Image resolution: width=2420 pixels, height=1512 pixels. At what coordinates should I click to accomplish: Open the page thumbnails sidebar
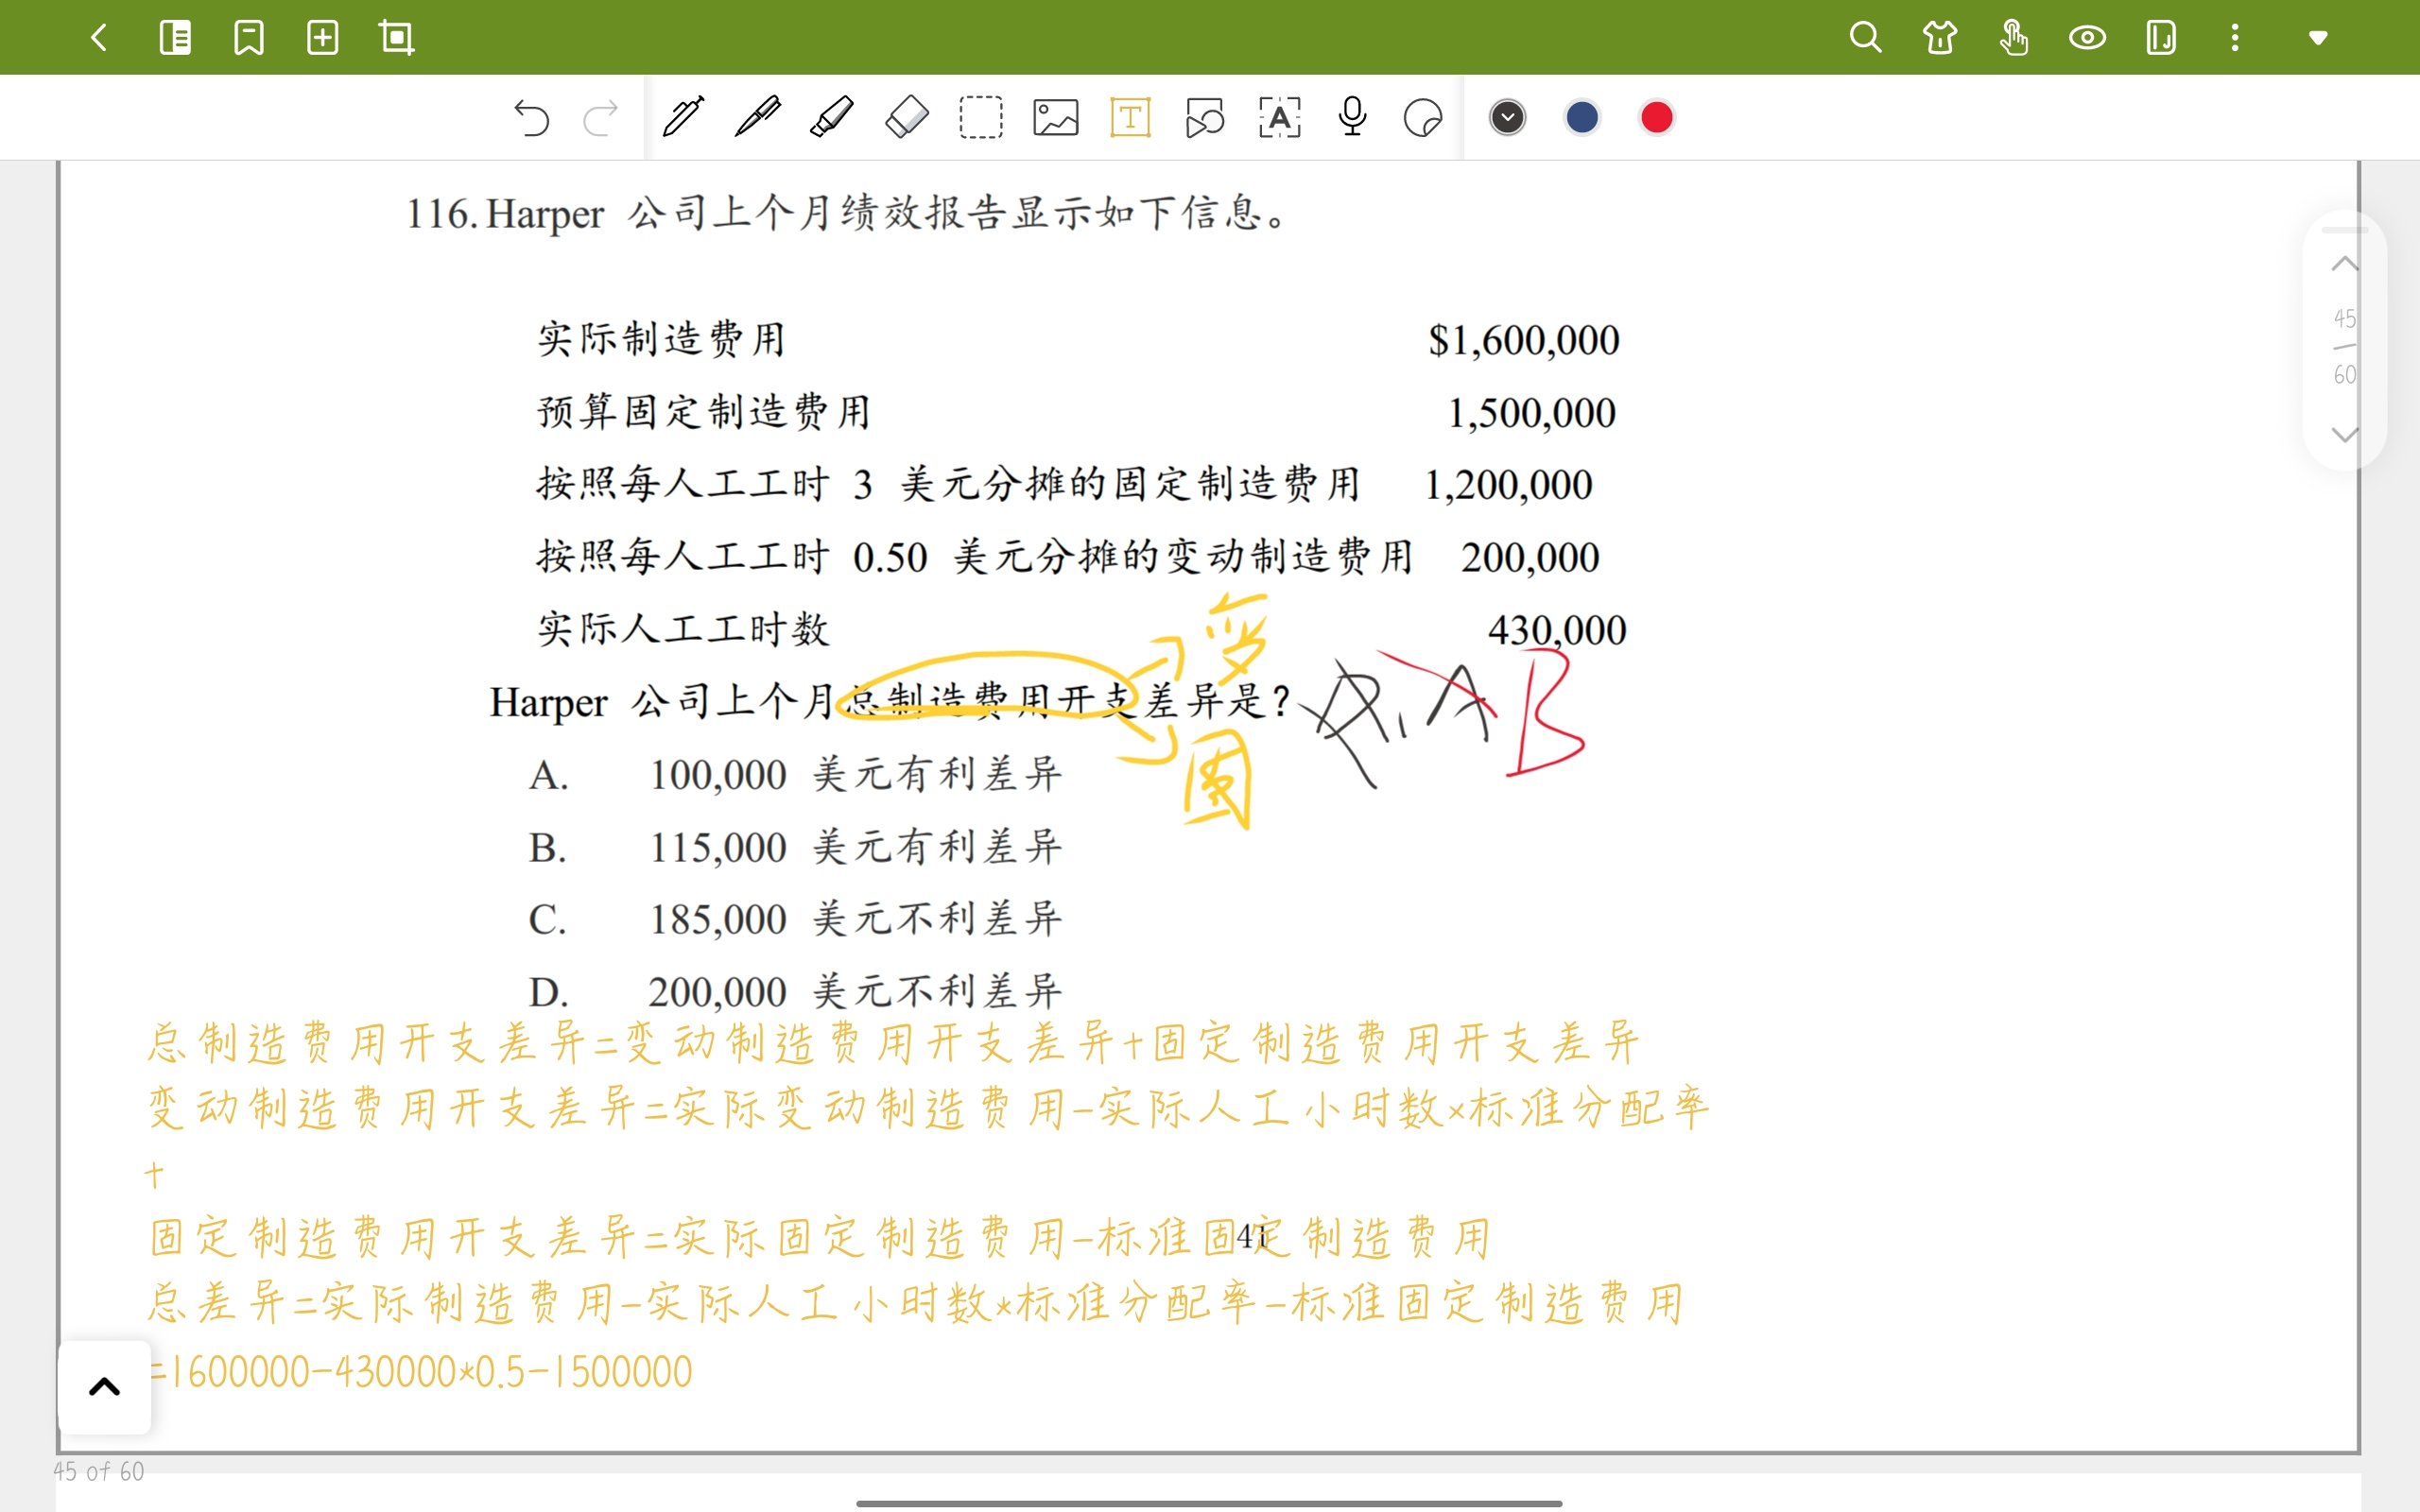(175, 38)
